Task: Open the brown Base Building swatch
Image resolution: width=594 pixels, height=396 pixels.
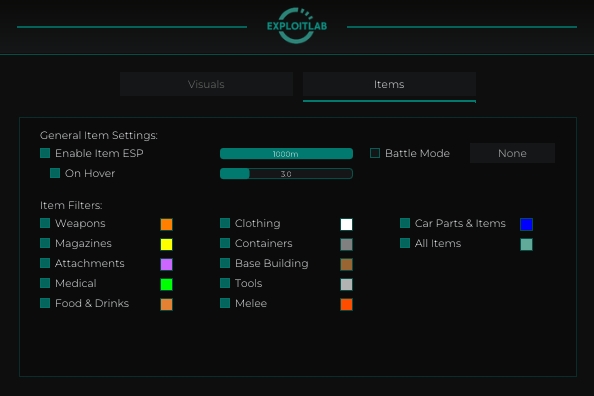Action: click(x=346, y=265)
